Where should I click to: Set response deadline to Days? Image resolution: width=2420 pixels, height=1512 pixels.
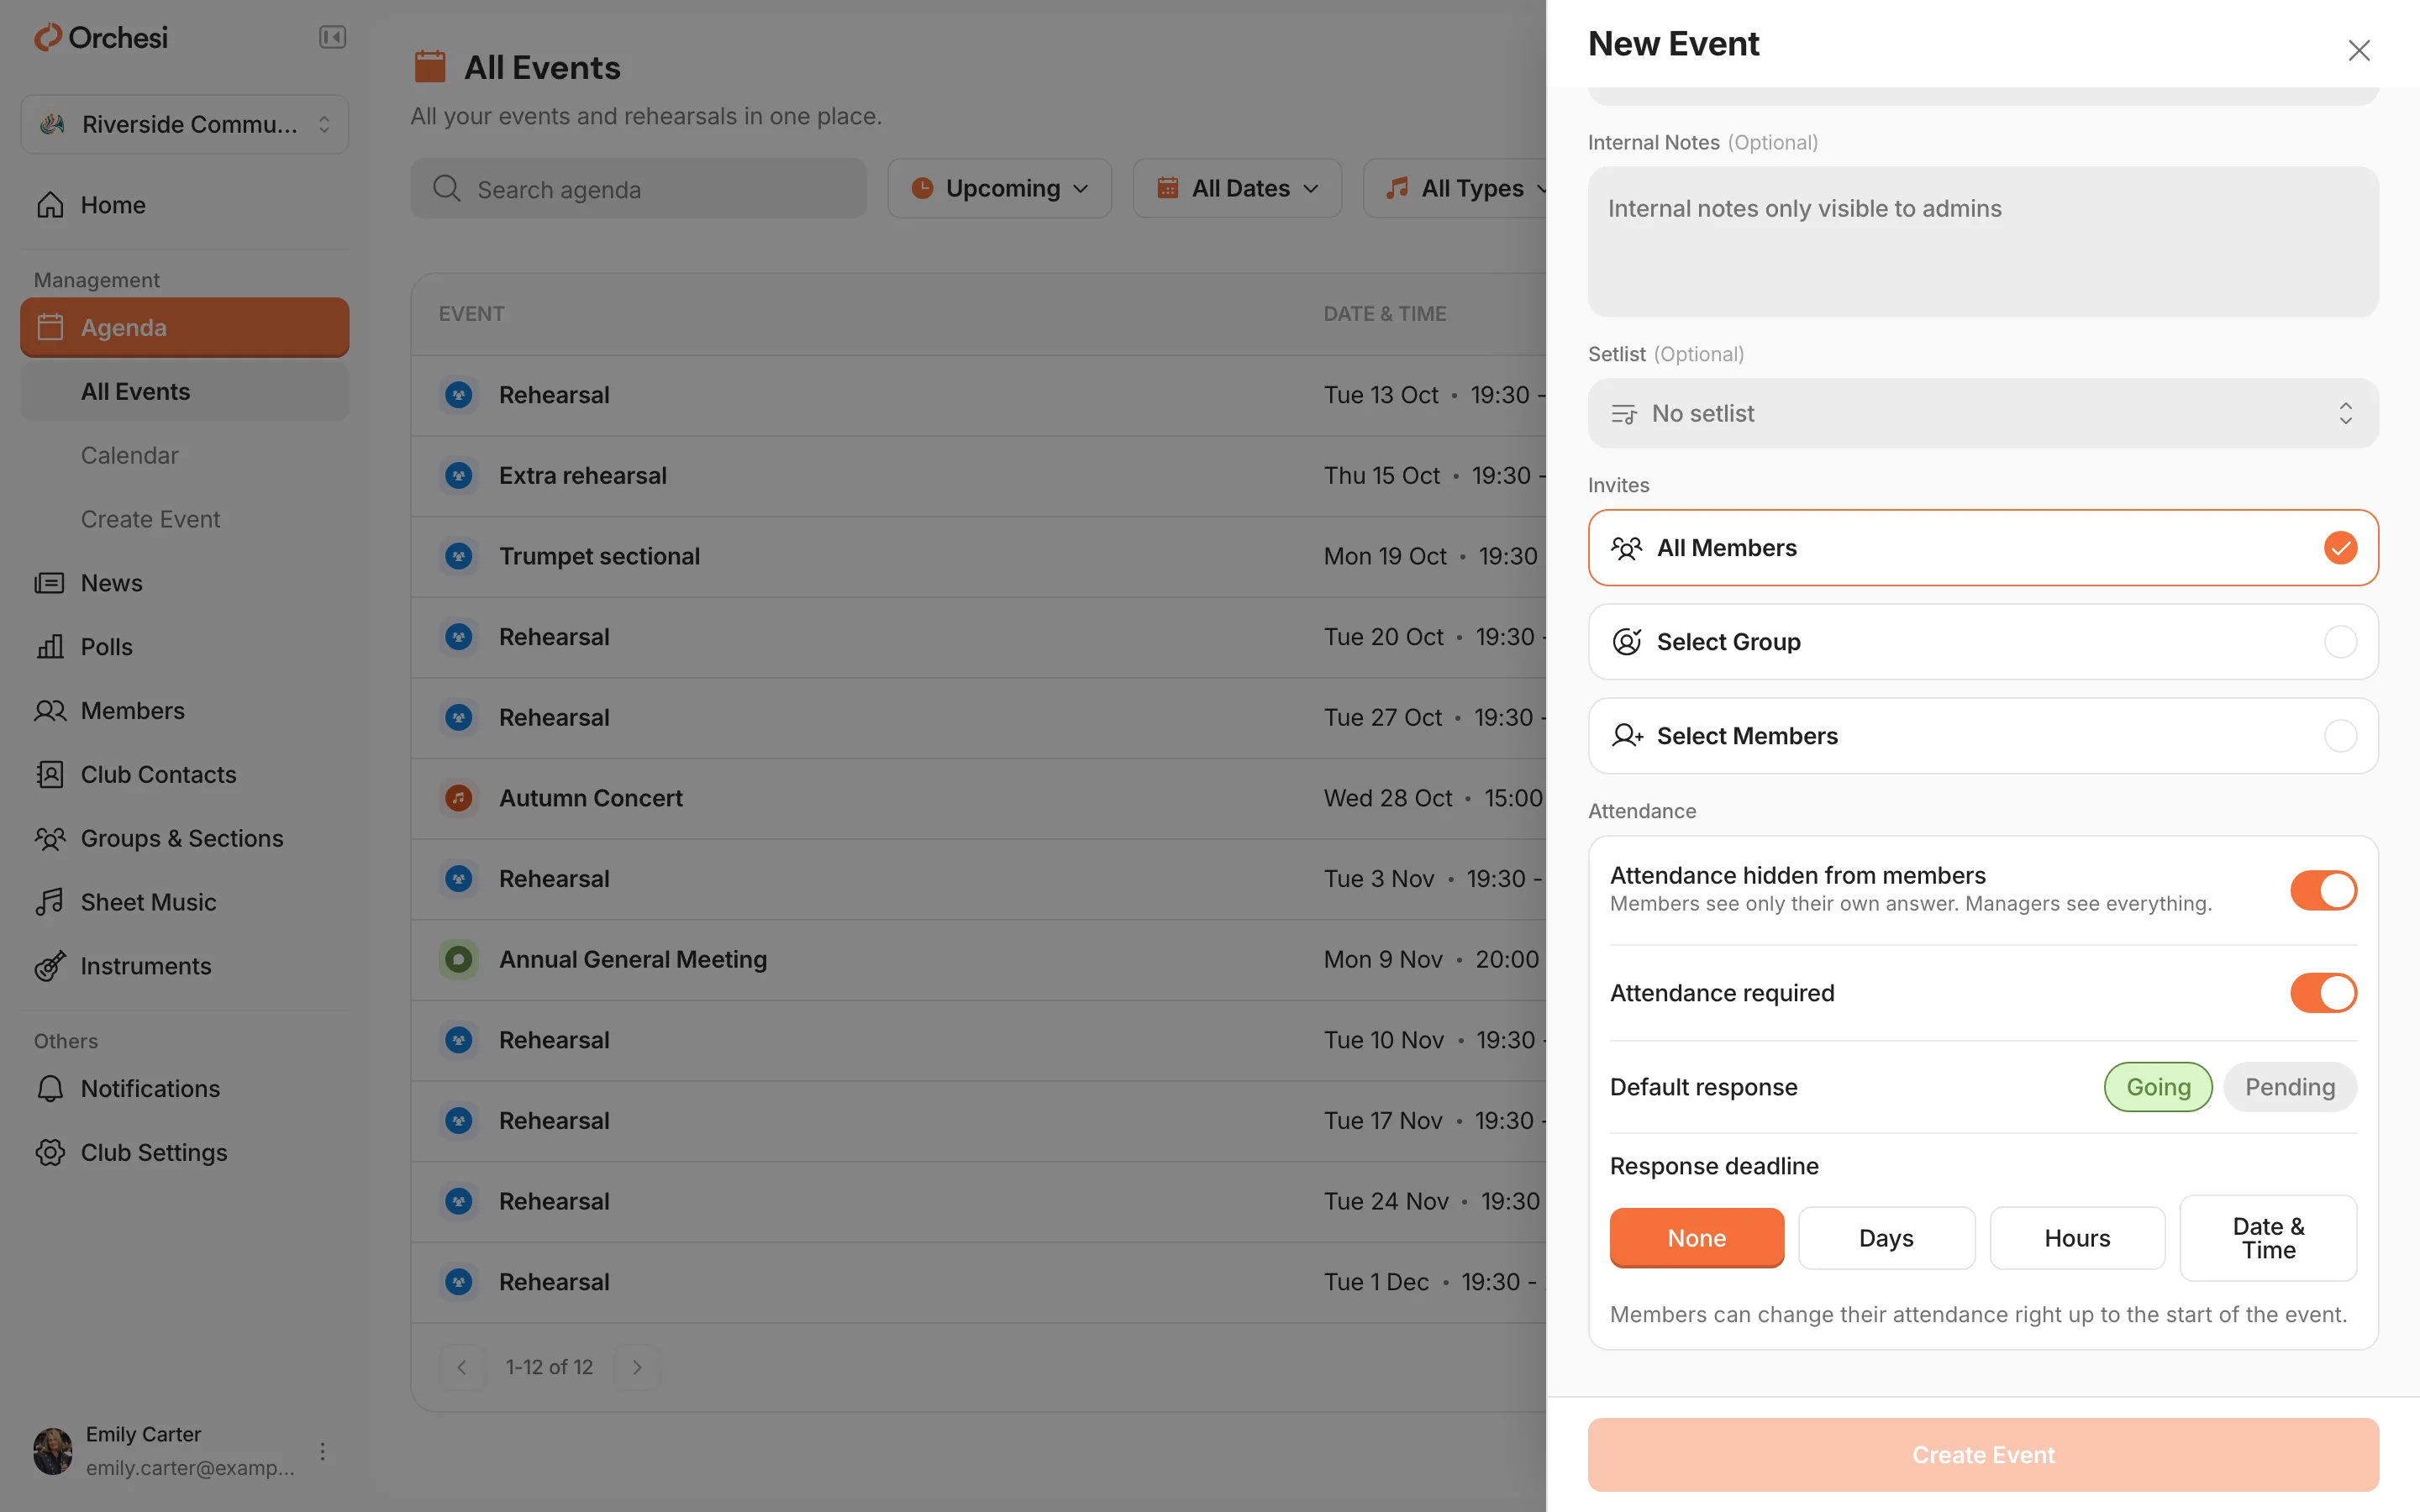(x=1886, y=1238)
